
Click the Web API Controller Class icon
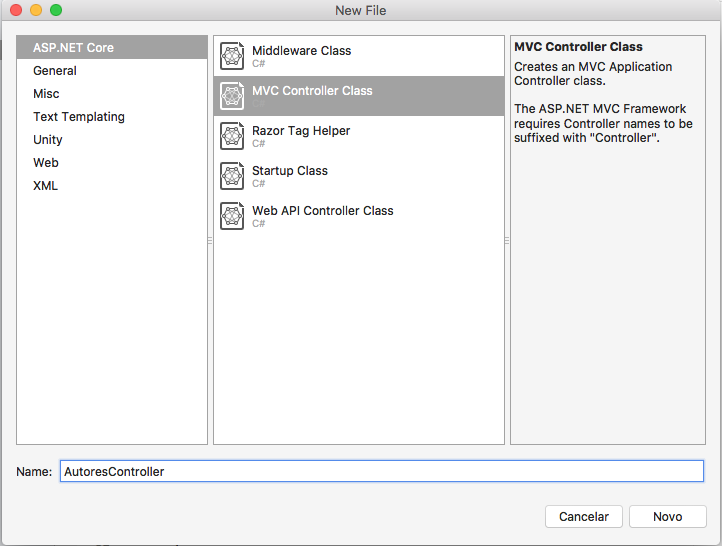pyautogui.click(x=232, y=216)
